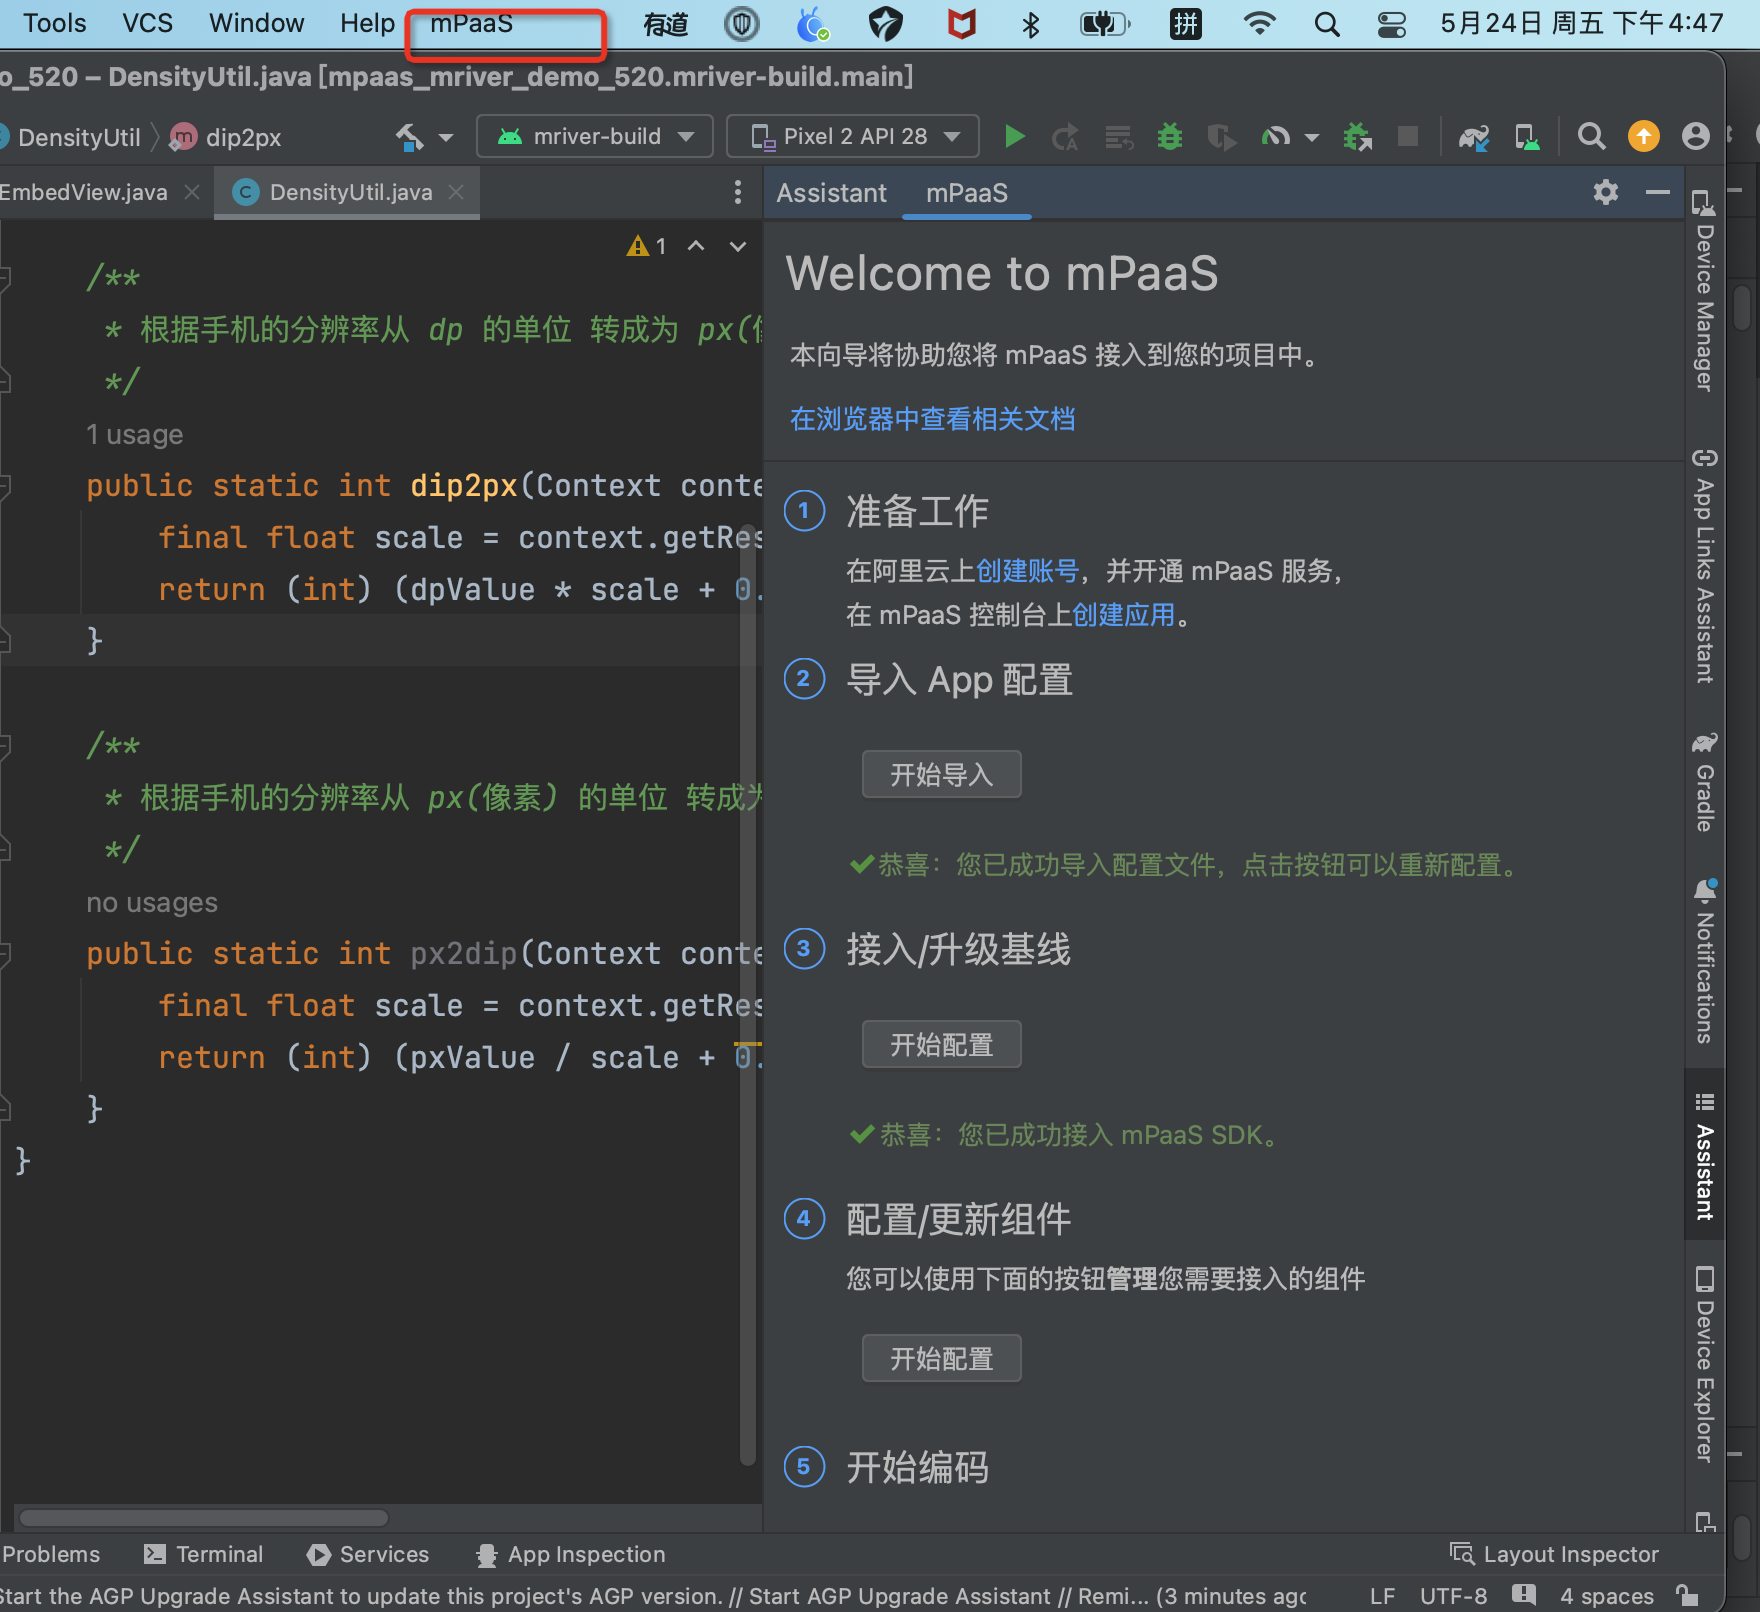Click the Debug bug icon in toolbar
The height and width of the screenshot is (1612, 1760).
[1169, 136]
